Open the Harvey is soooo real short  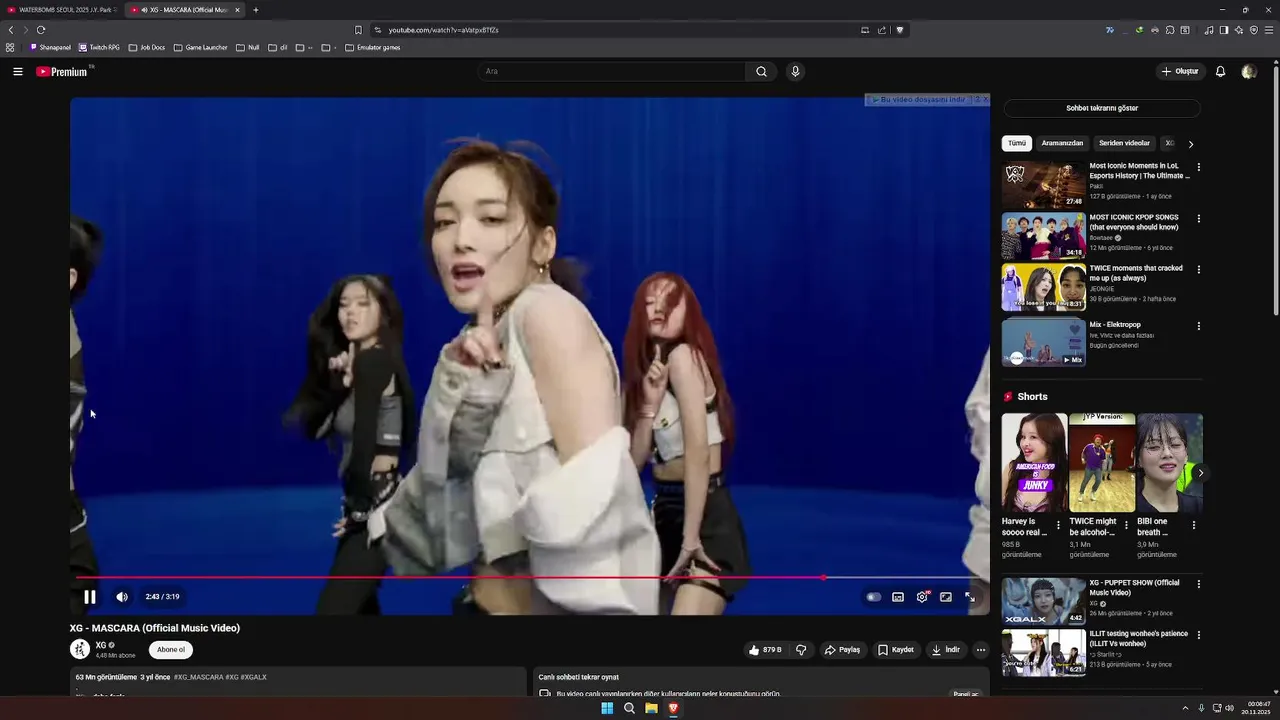coord(1034,463)
